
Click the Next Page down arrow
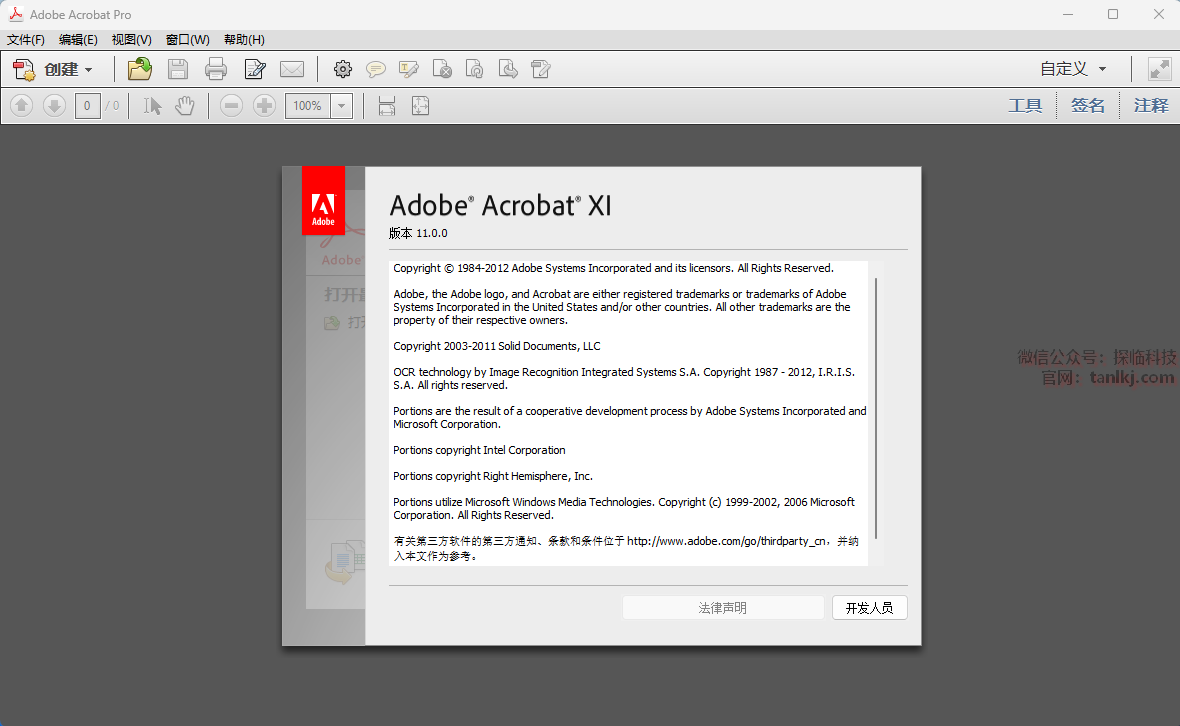pos(54,105)
